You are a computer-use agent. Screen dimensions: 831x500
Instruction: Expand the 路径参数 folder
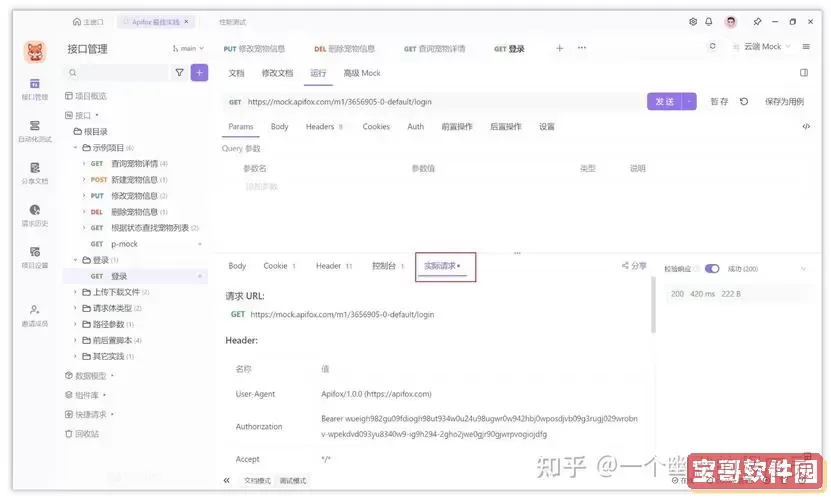(75, 324)
